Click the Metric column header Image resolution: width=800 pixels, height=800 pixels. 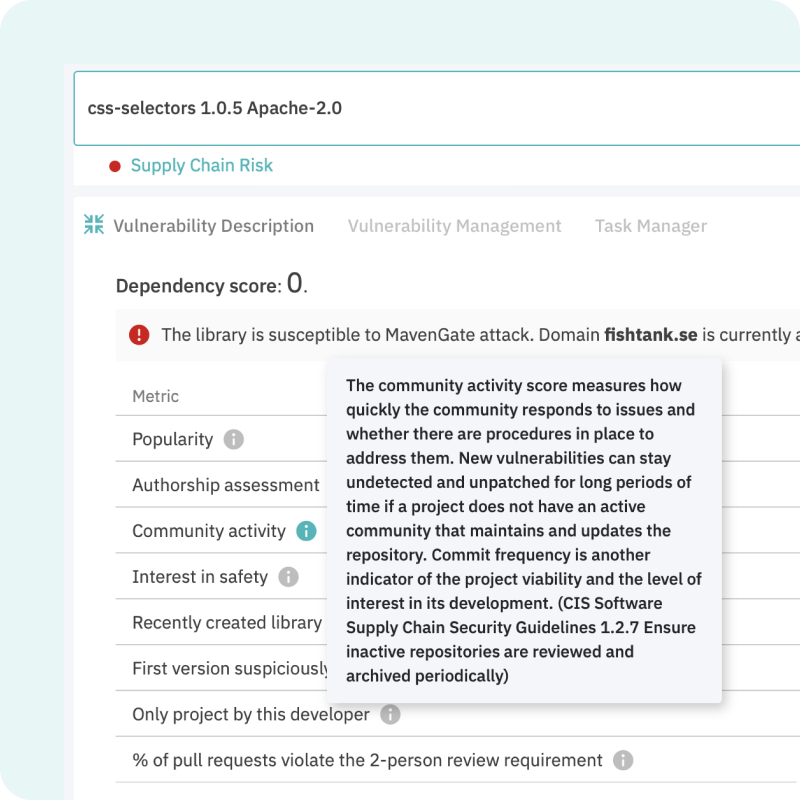156,396
